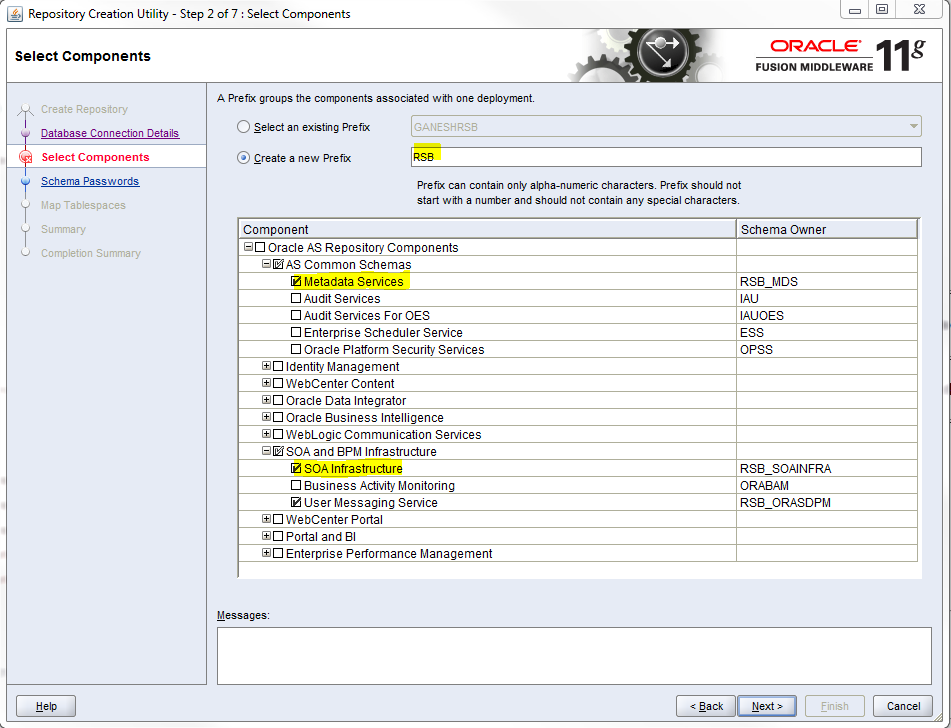Check the WebCenter Portal checkbox
This screenshot has width=951, height=728.
278,519
